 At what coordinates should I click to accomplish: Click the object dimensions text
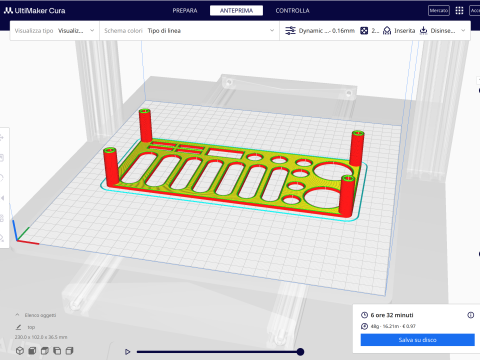(41, 337)
